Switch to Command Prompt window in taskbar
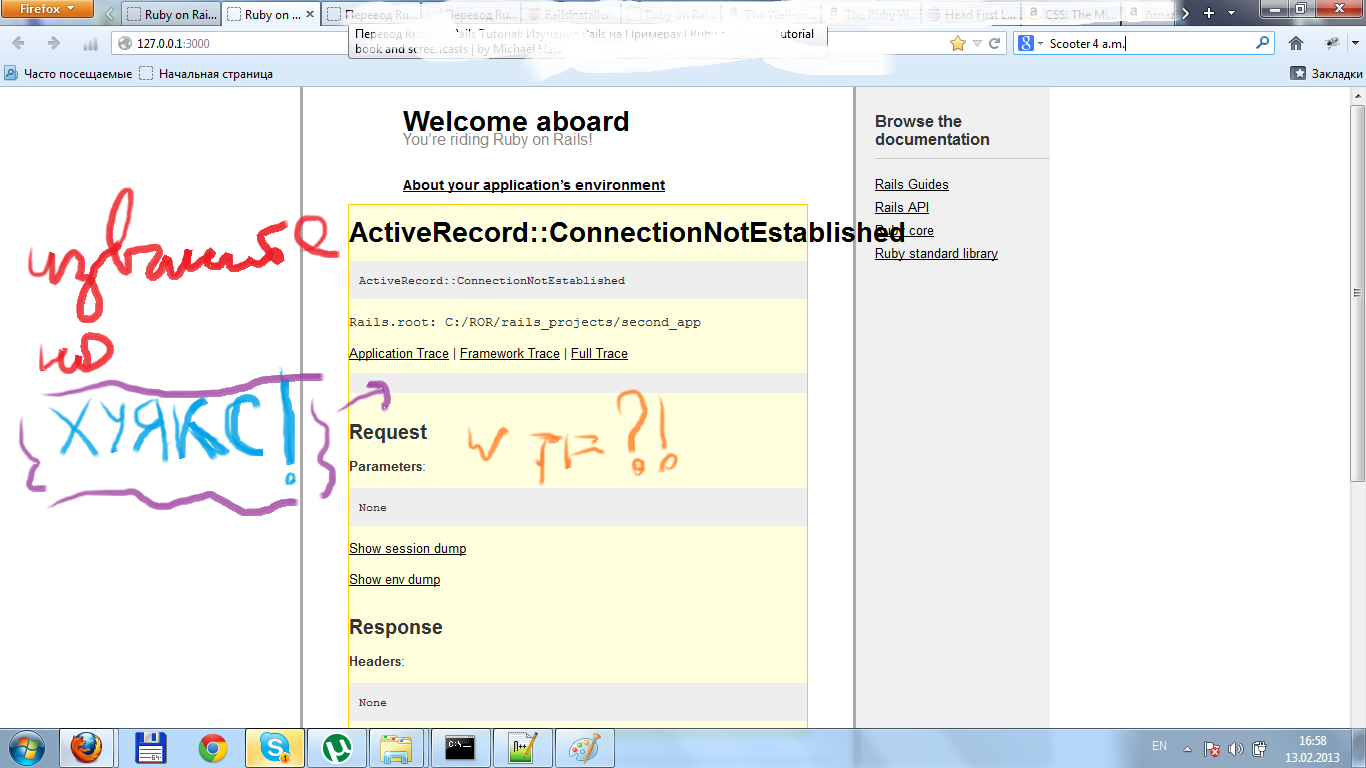Image resolution: width=1366 pixels, height=768 pixels. [x=460, y=748]
